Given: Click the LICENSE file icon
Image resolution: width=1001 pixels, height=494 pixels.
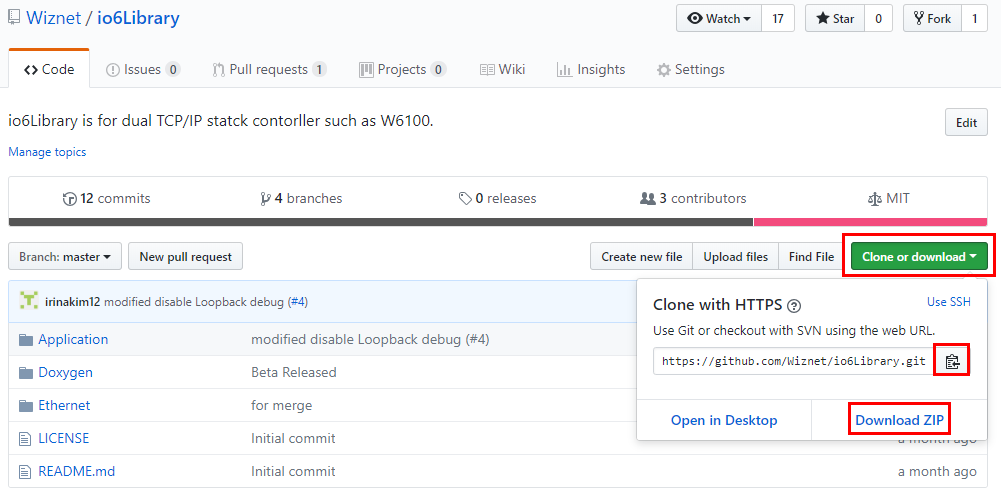Looking at the screenshot, I should (x=25, y=439).
